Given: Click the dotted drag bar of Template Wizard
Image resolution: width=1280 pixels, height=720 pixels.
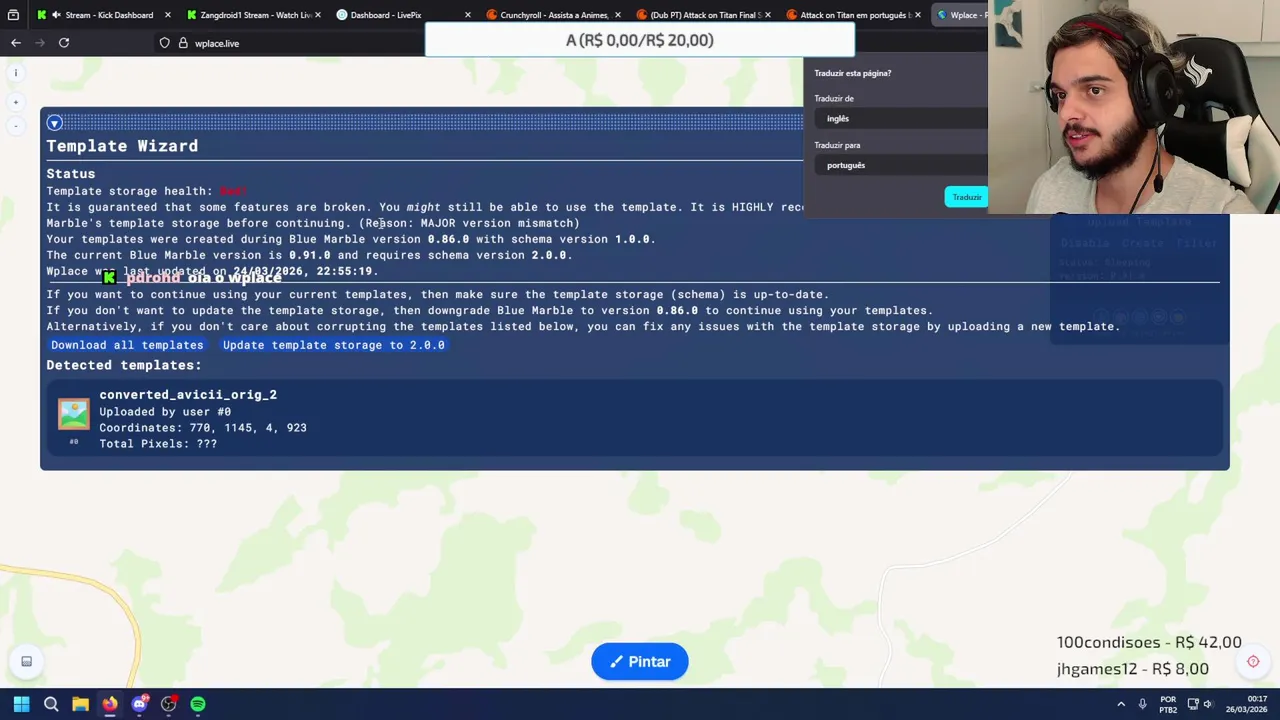Looking at the screenshot, I should (x=435, y=123).
